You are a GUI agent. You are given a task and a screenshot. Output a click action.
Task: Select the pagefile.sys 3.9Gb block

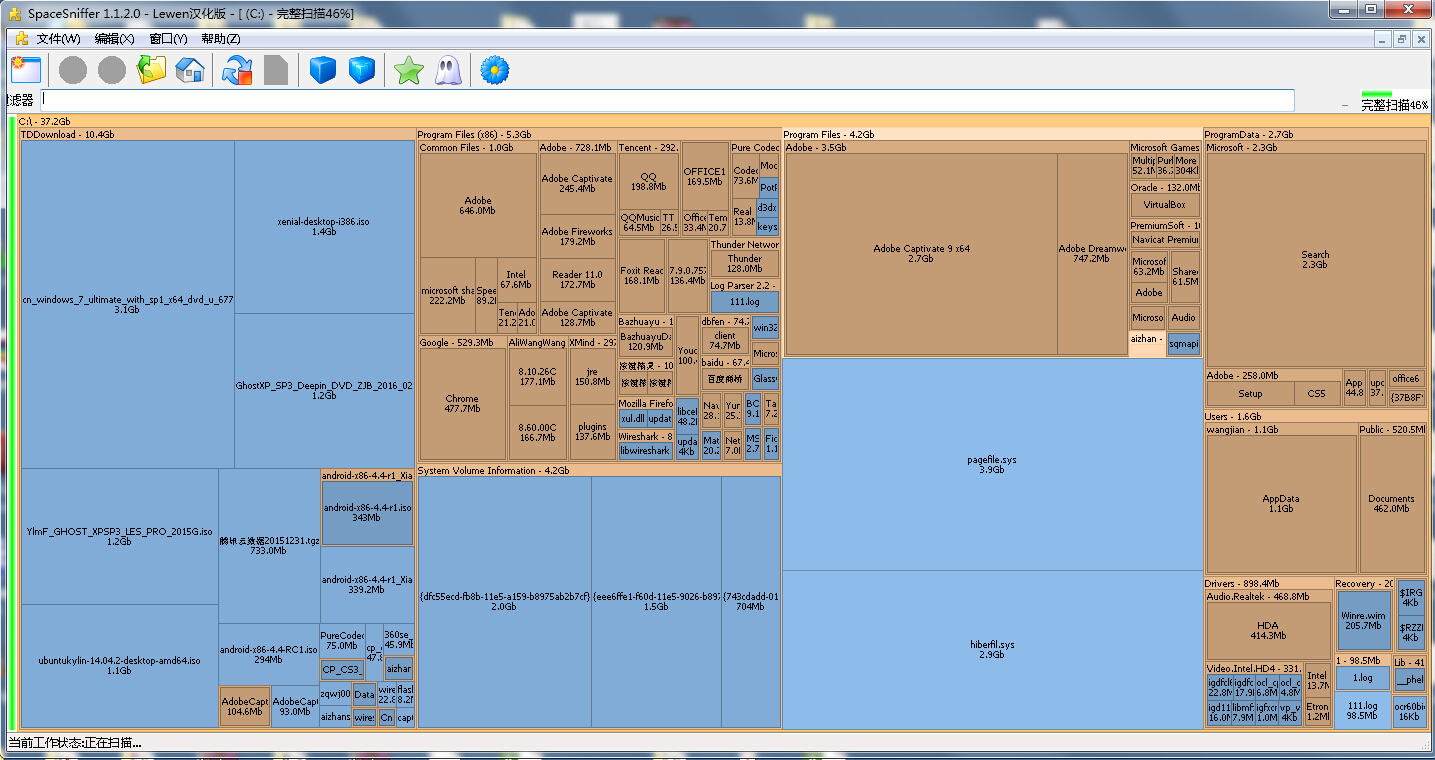(992, 464)
